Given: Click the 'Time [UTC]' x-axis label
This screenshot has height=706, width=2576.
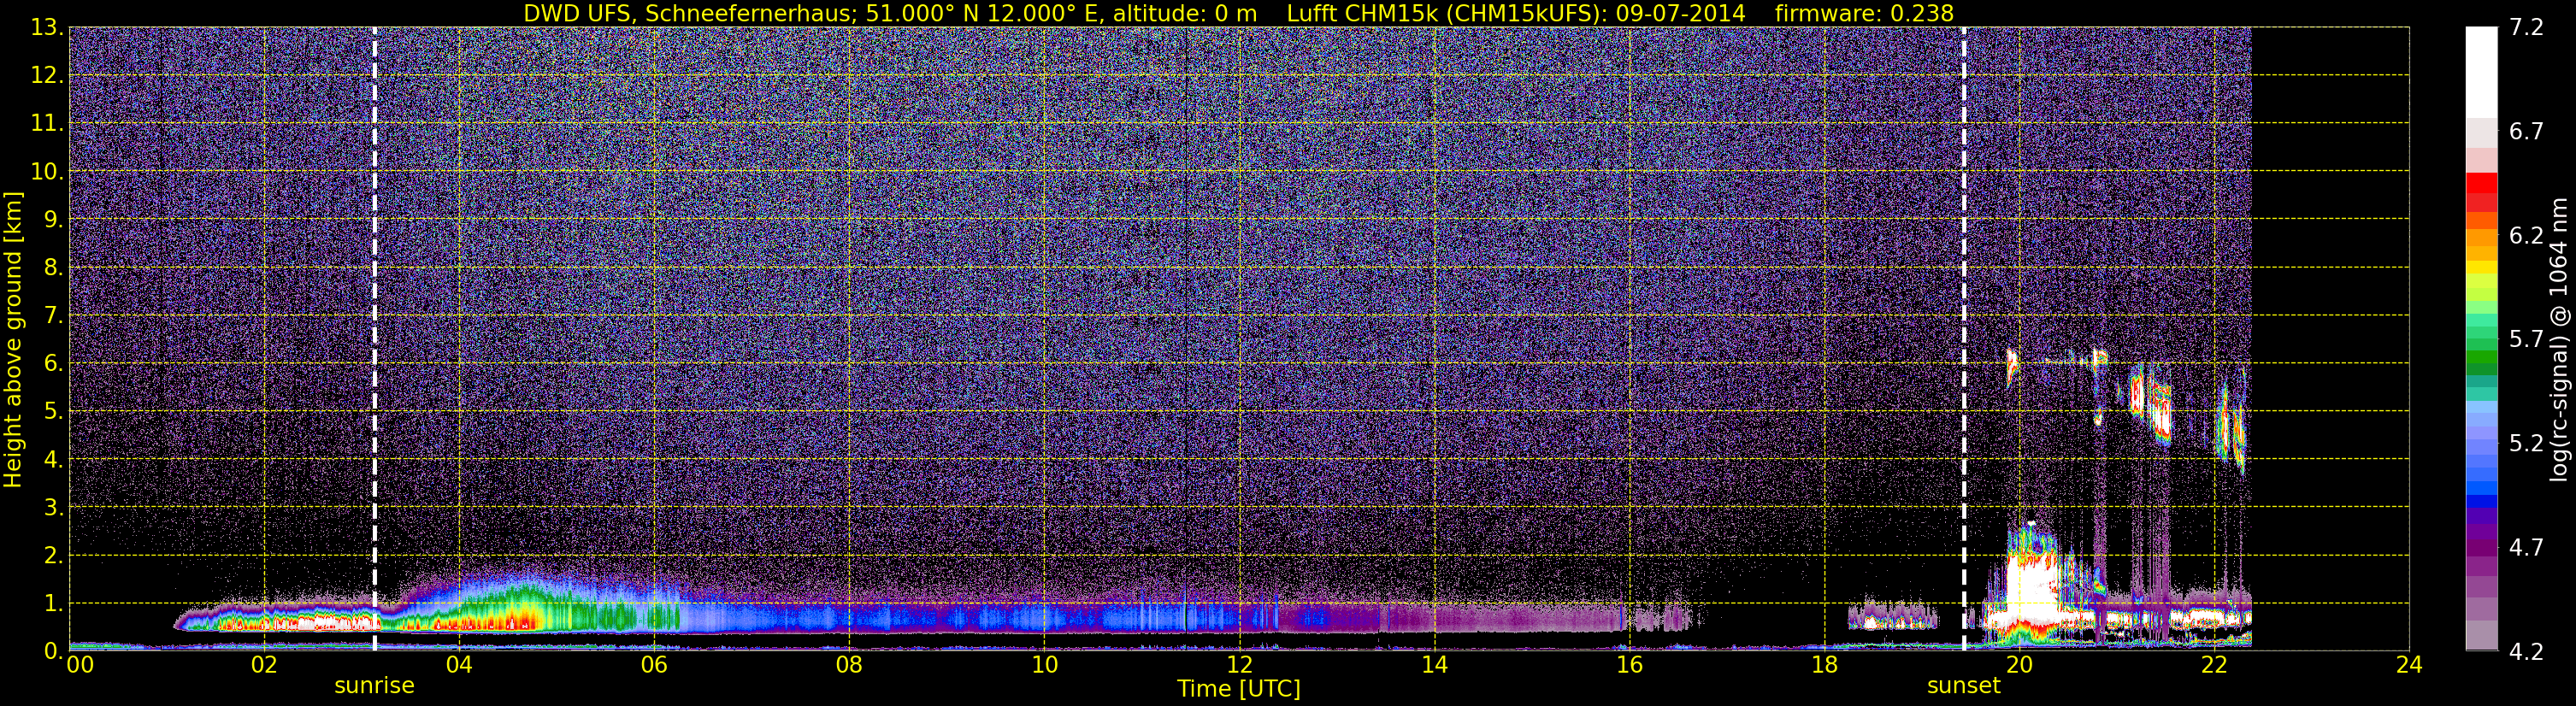Looking at the screenshot, I should click(x=1239, y=688).
